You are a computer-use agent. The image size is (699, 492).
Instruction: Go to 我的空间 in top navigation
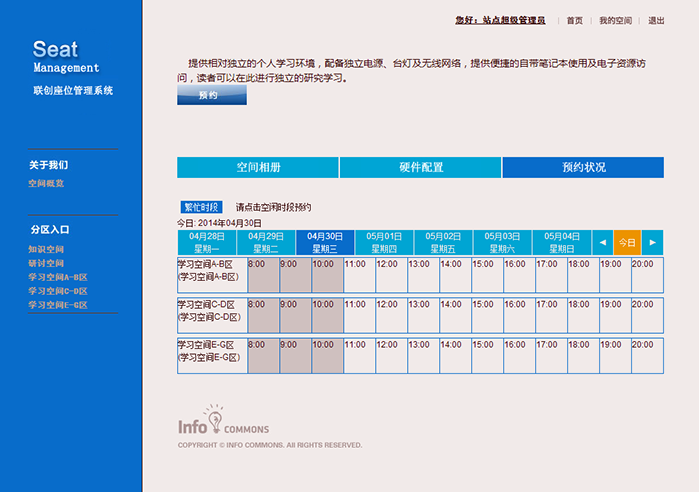(x=615, y=20)
